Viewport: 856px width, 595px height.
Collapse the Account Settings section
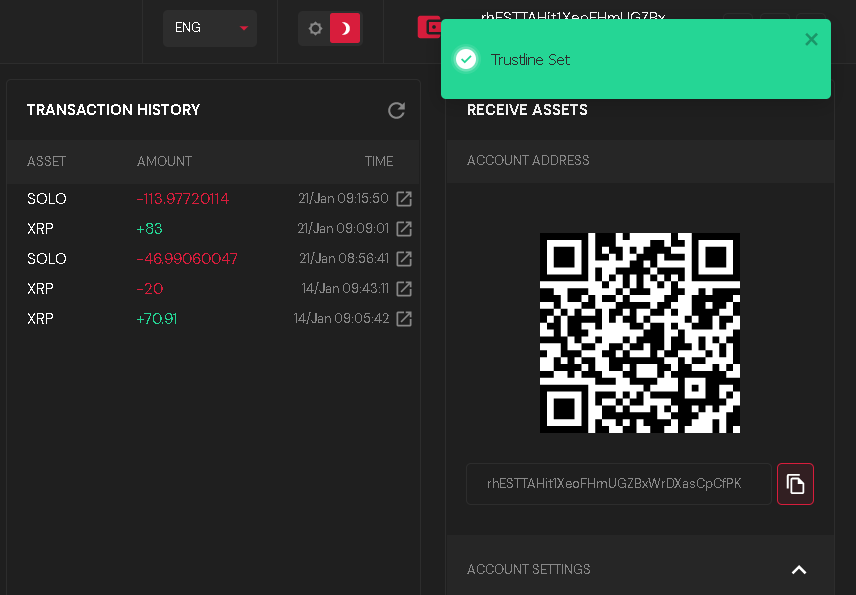click(x=799, y=570)
